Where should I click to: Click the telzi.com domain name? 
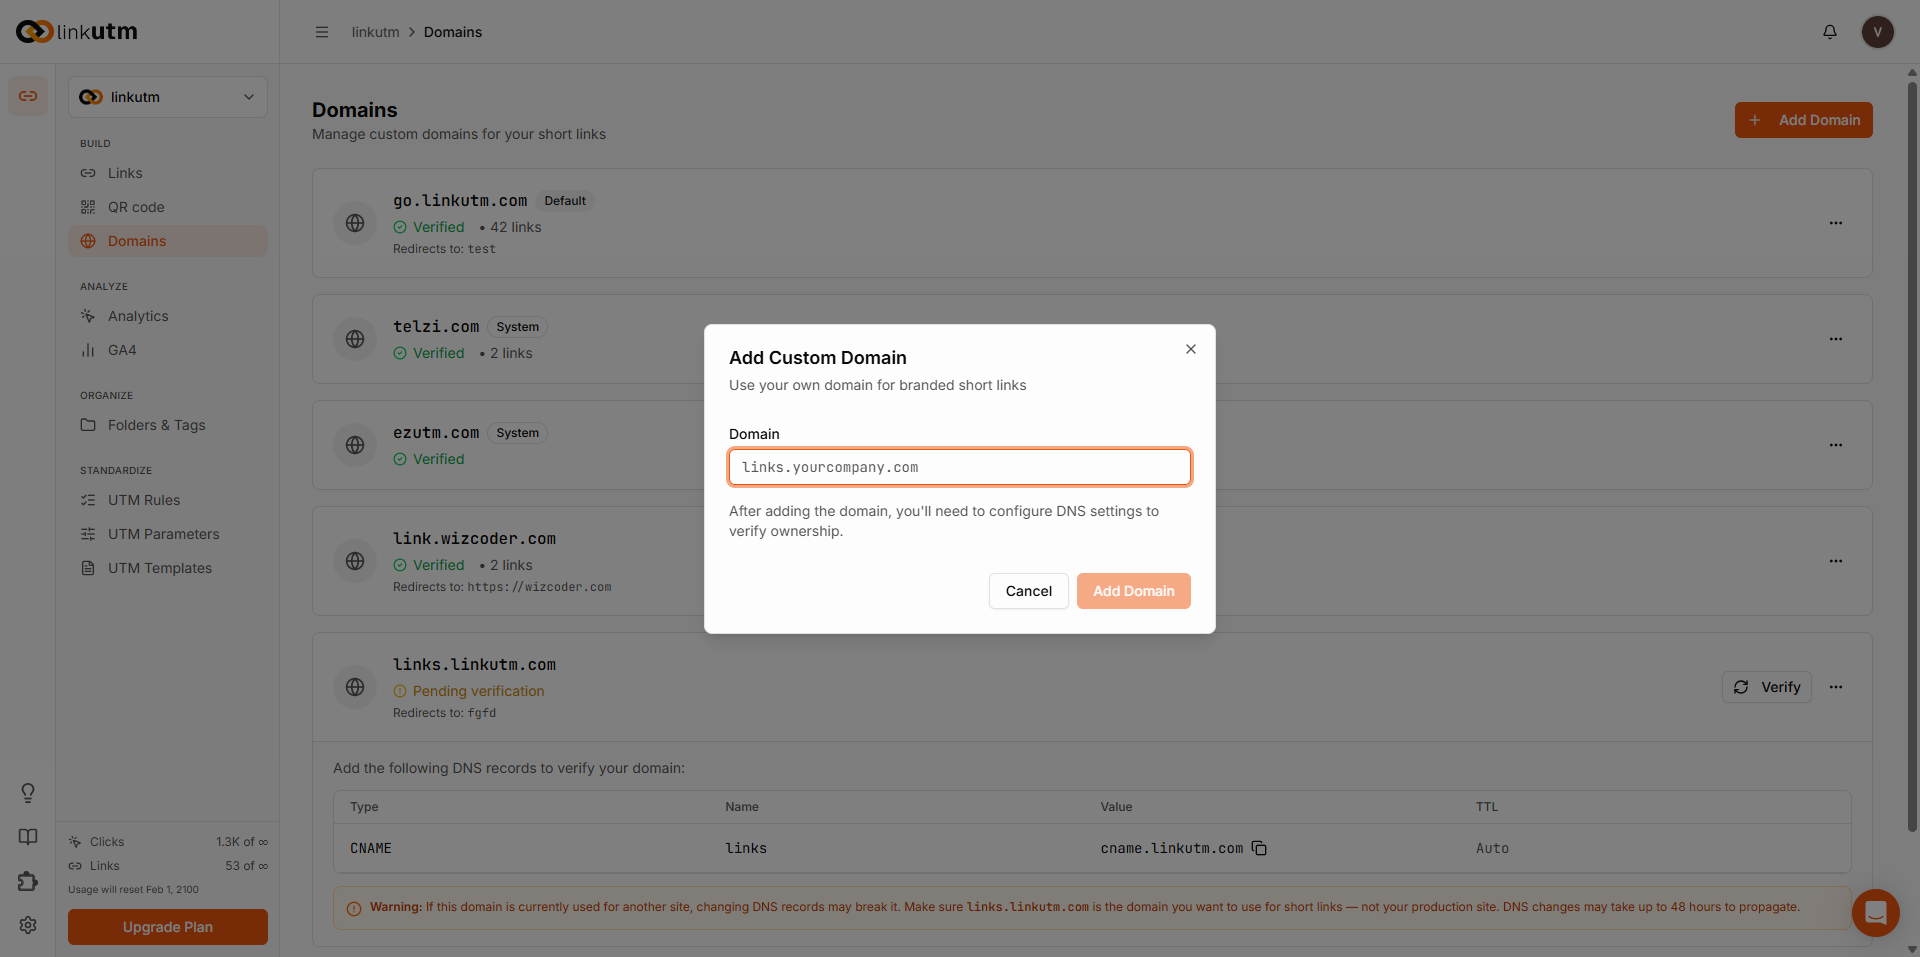click(436, 327)
